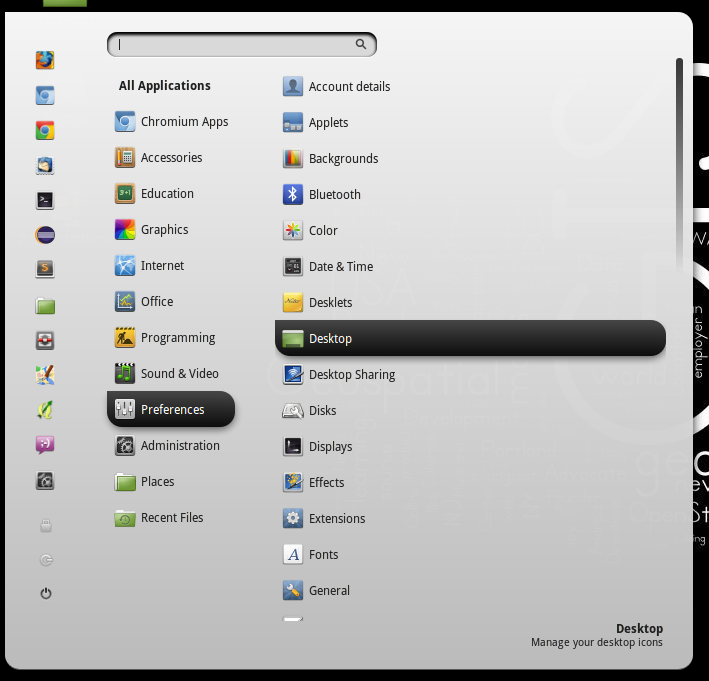Open Desktop Sharing preferences
This screenshot has height=681, width=709.
coord(470,374)
